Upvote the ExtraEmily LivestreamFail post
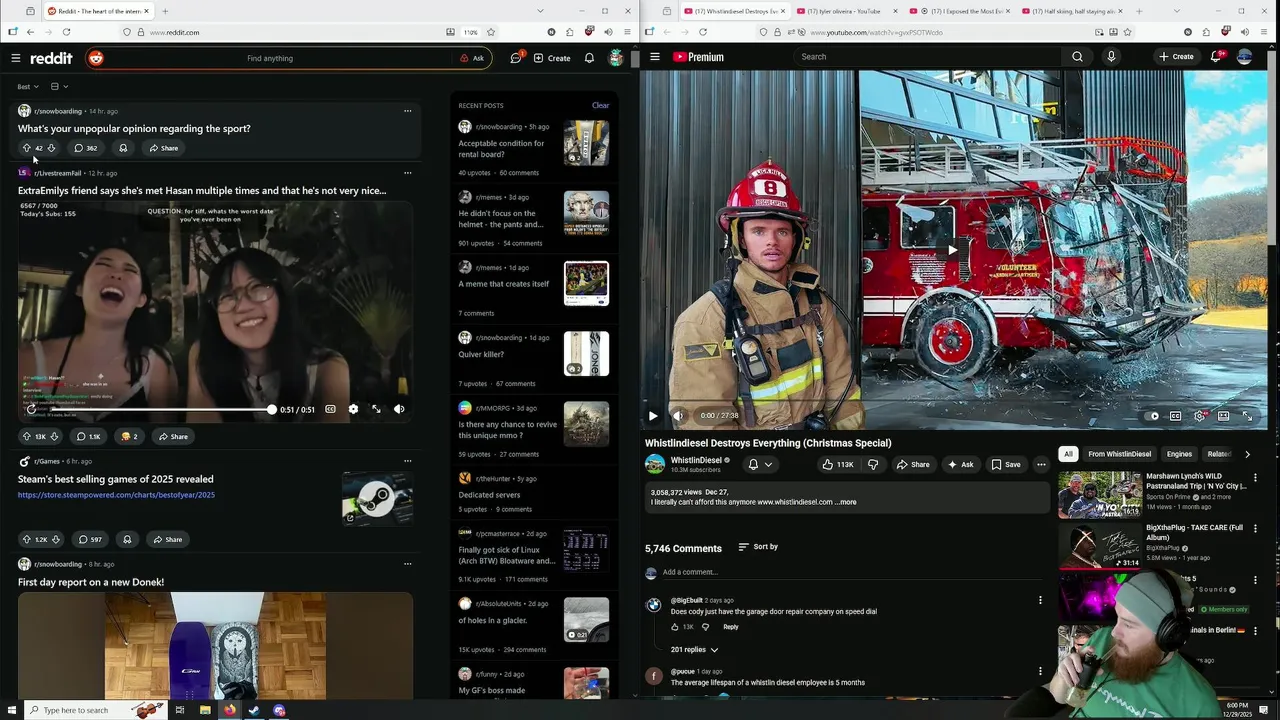This screenshot has height=720, width=1280. pyautogui.click(x=27, y=436)
